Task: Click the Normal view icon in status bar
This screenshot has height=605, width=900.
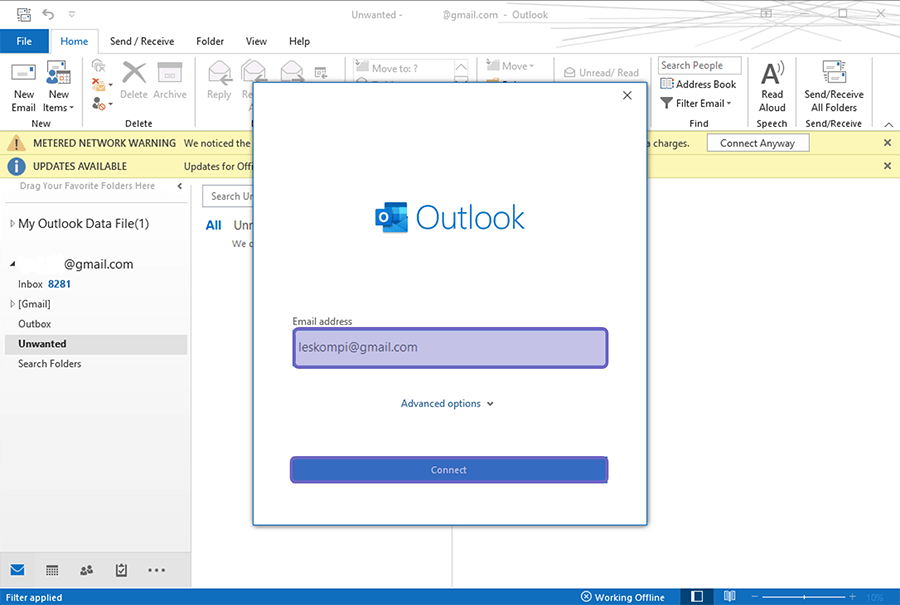Action: 697,597
